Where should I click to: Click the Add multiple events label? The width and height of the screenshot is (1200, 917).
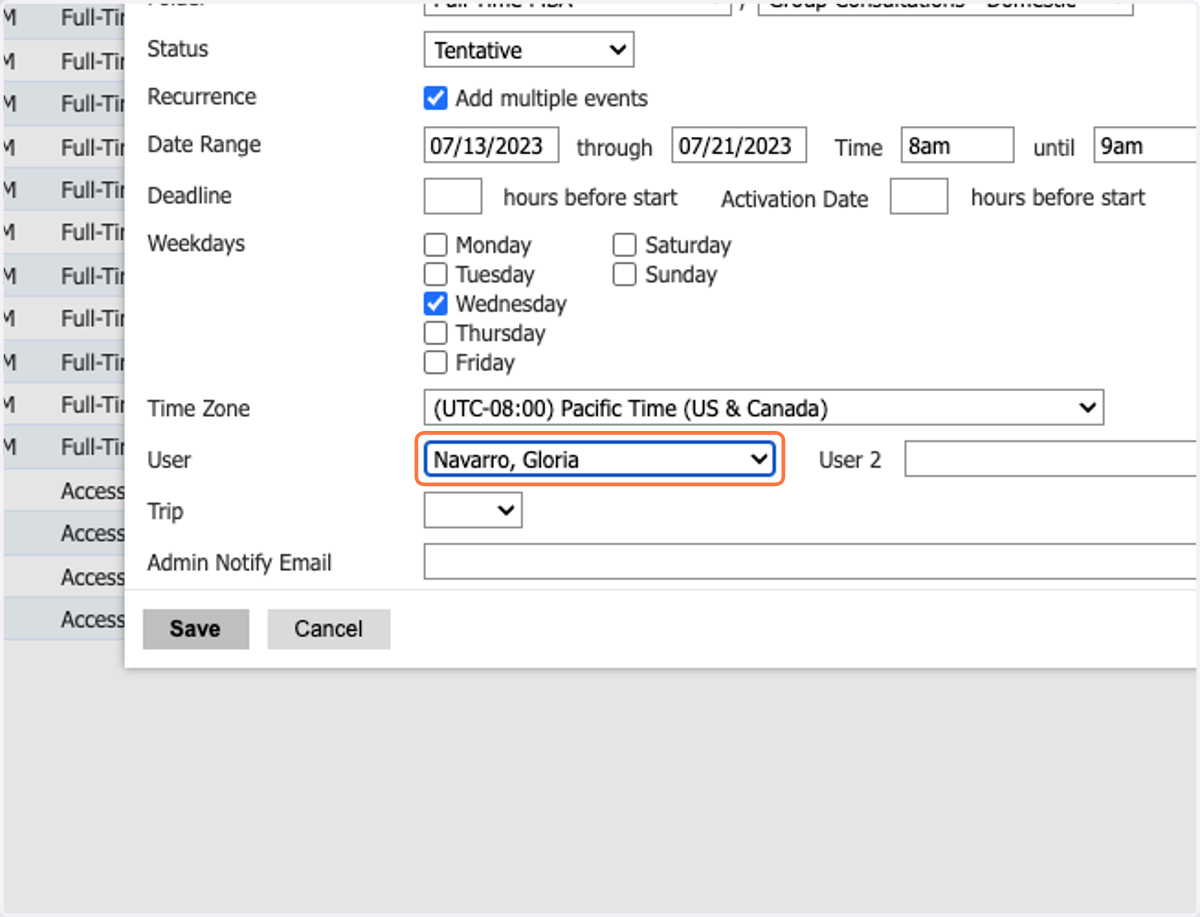[x=552, y=99]
